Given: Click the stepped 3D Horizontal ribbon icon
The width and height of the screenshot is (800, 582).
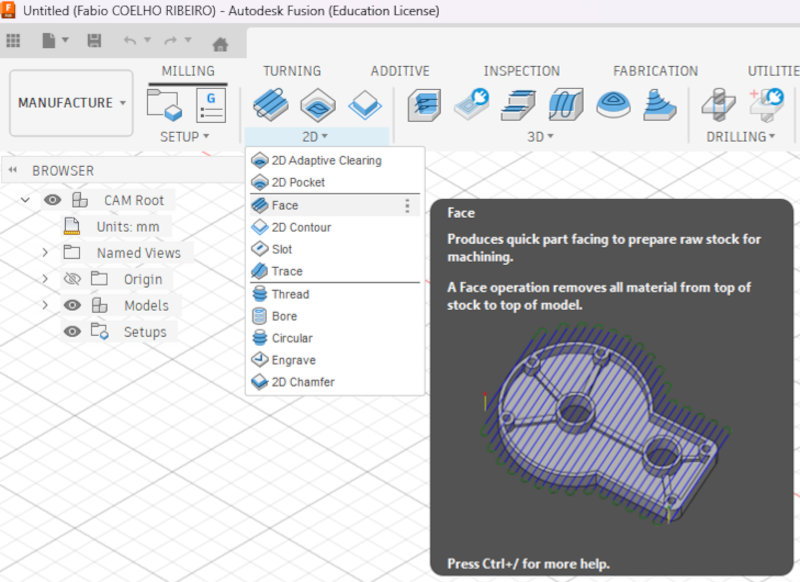Looking at the screenshot, I should coord(518,105).
